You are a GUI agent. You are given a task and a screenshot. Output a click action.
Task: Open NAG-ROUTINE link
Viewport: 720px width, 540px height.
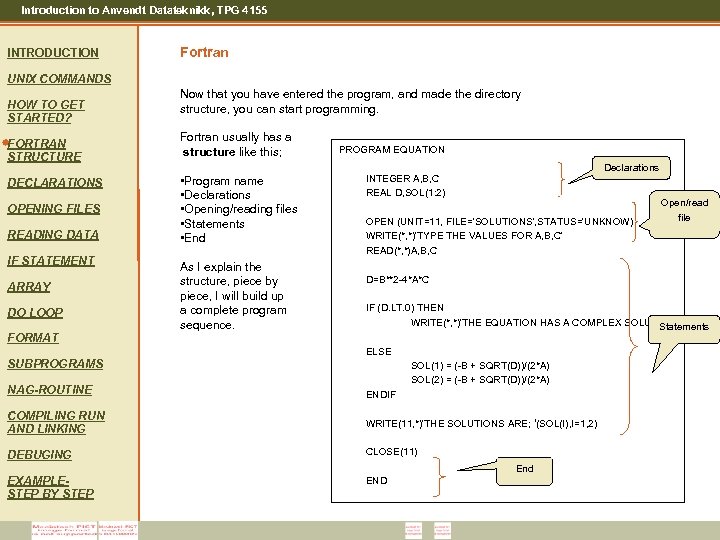[x=50, y=390]
